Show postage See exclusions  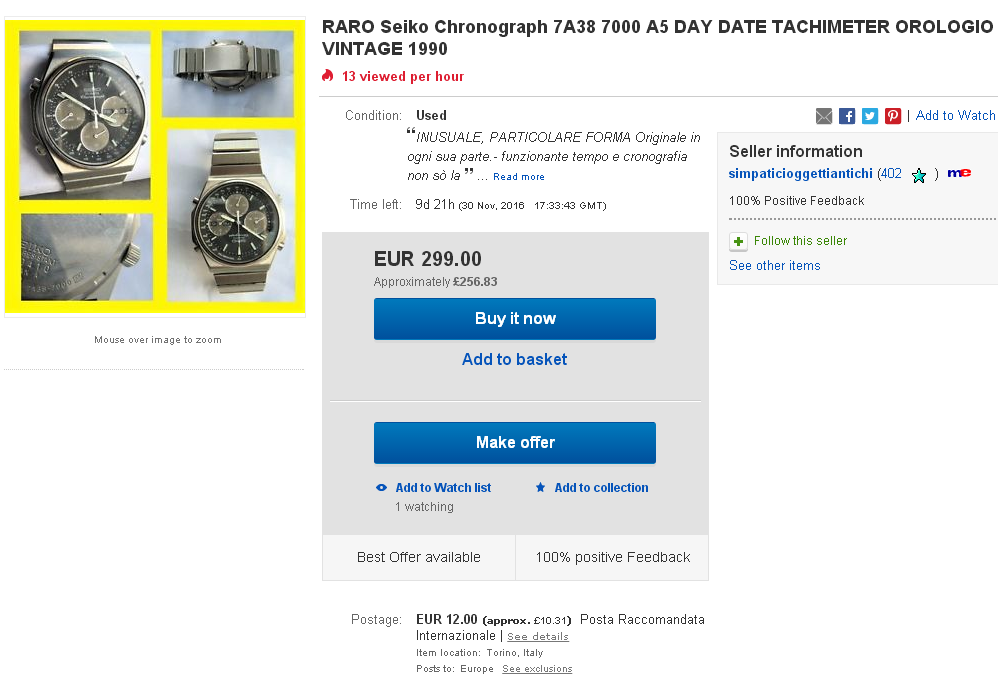point(537,669)
